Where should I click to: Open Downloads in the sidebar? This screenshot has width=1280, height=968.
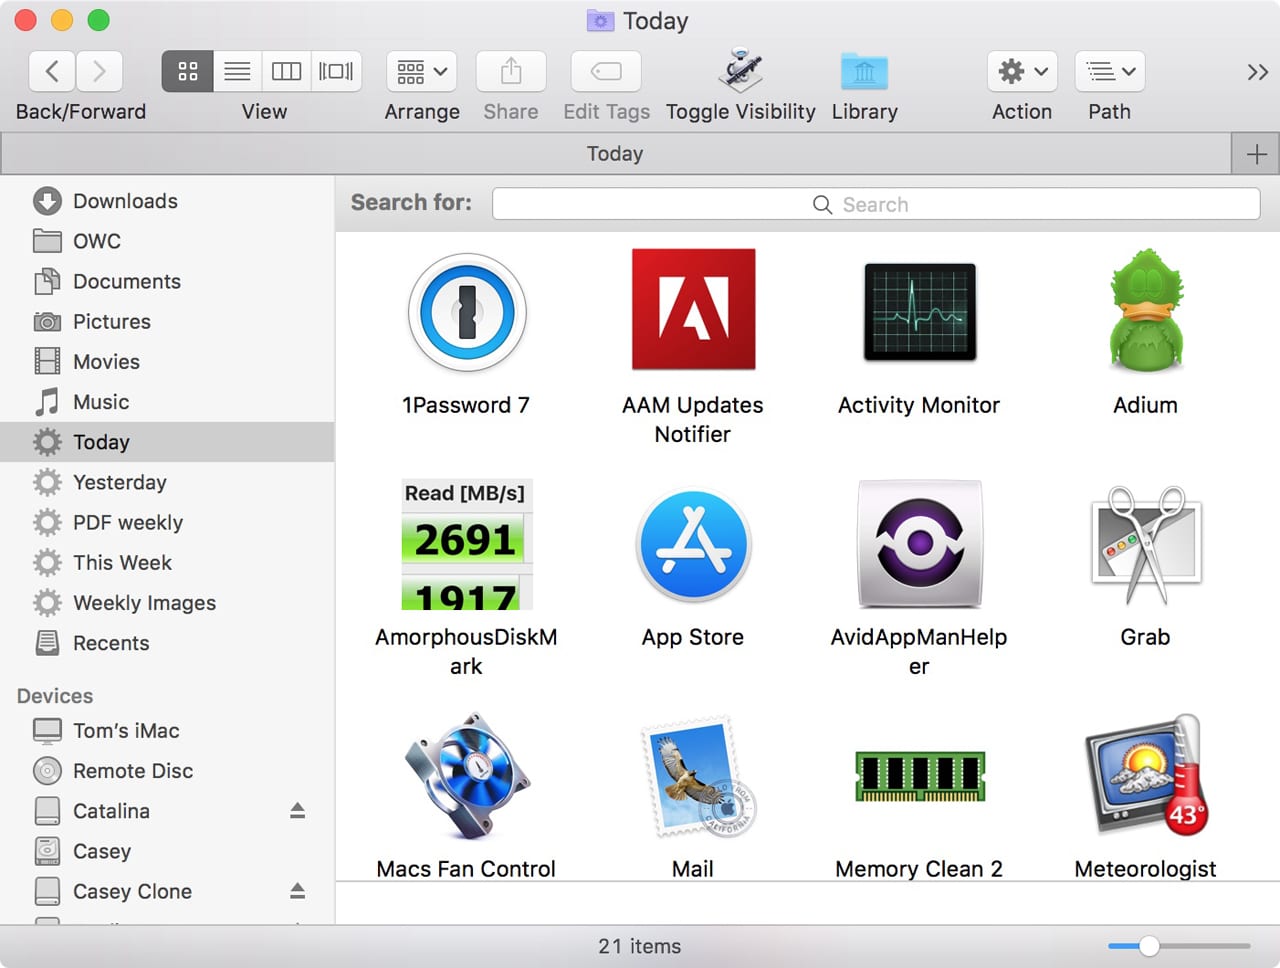(167, 201)
